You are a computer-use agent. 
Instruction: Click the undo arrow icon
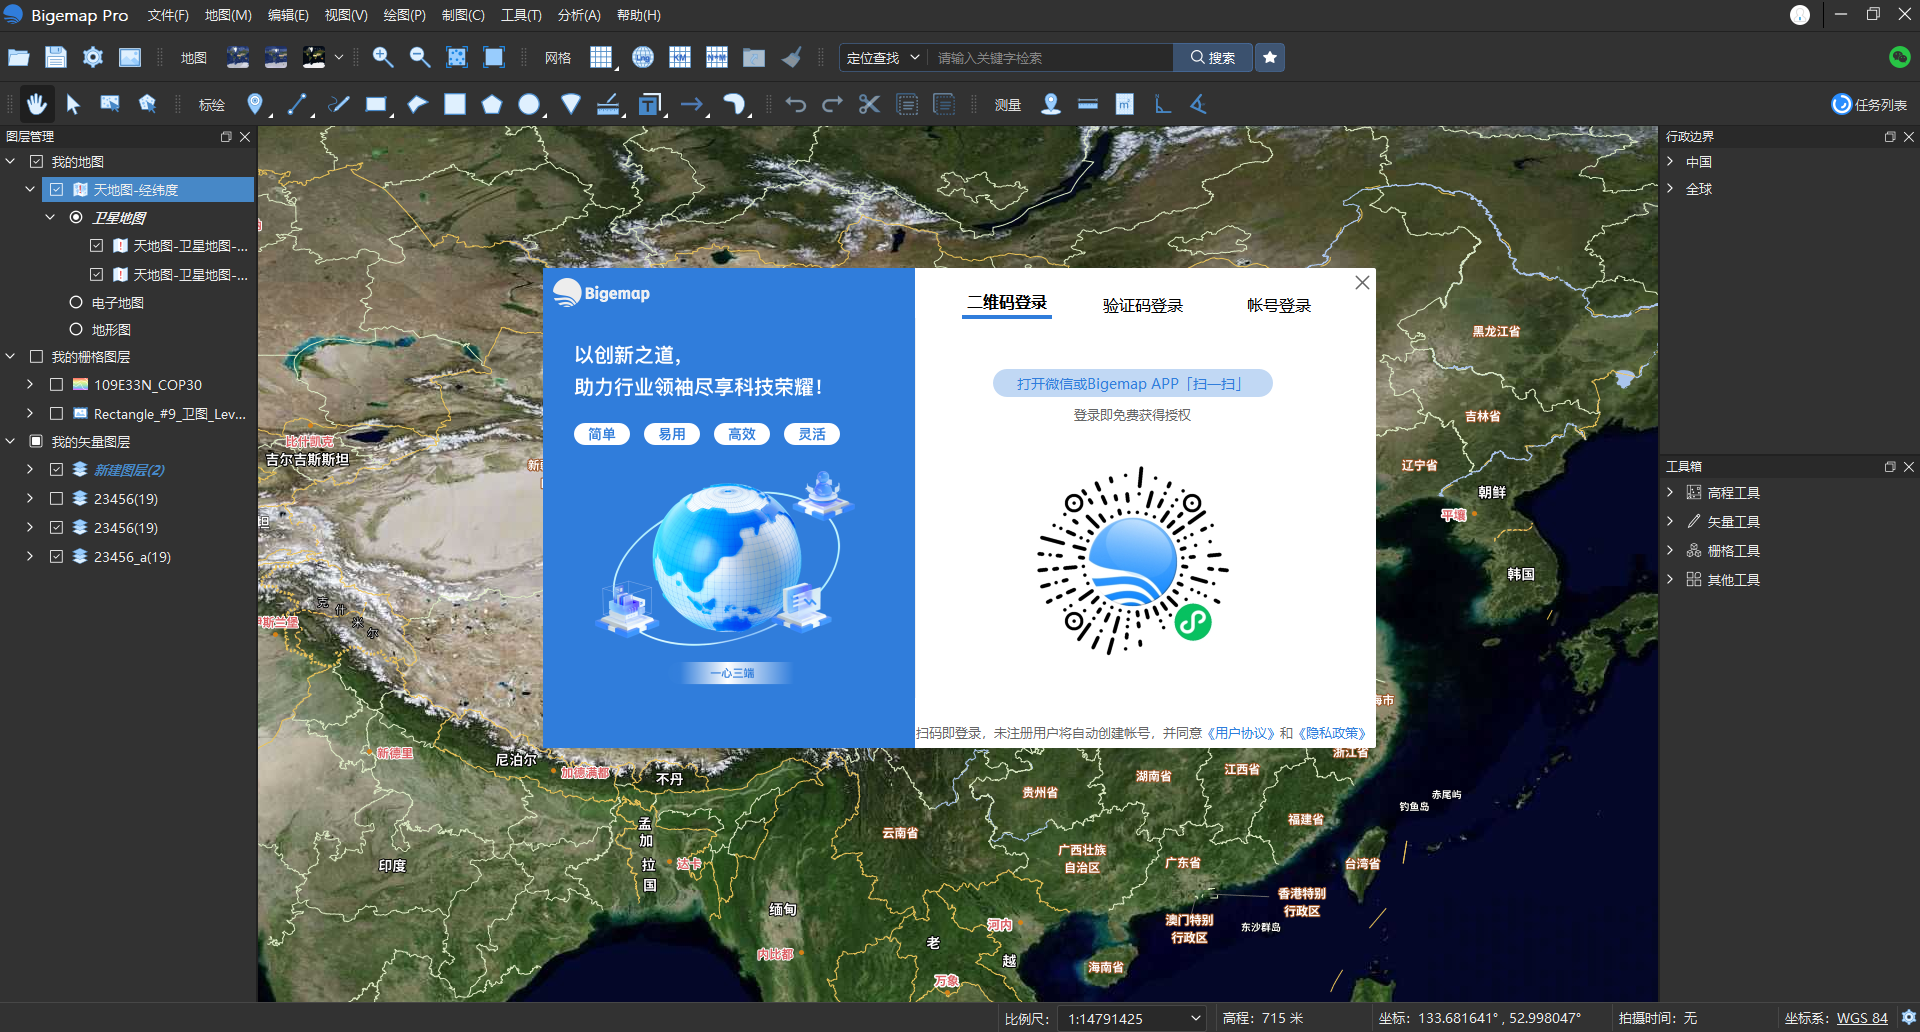point(796,104)
